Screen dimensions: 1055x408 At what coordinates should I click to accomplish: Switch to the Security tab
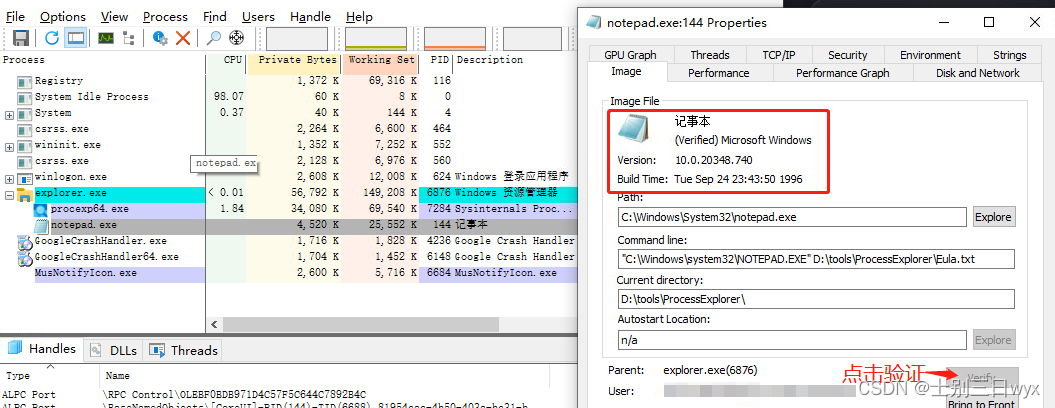pyautogui.click(x=848, y=55)
